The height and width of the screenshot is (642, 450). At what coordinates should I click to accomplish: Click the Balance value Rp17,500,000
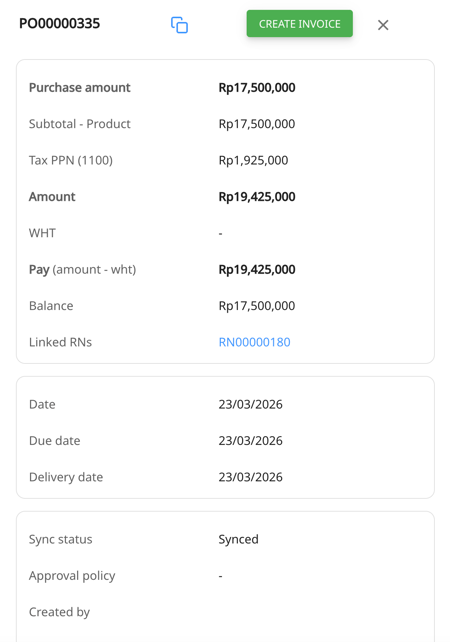click(x=257, y=306)
